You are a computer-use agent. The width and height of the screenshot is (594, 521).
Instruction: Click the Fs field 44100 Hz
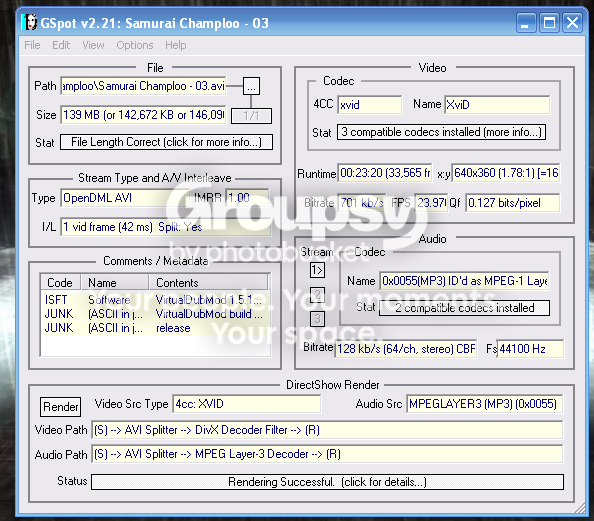pos(530,349)
